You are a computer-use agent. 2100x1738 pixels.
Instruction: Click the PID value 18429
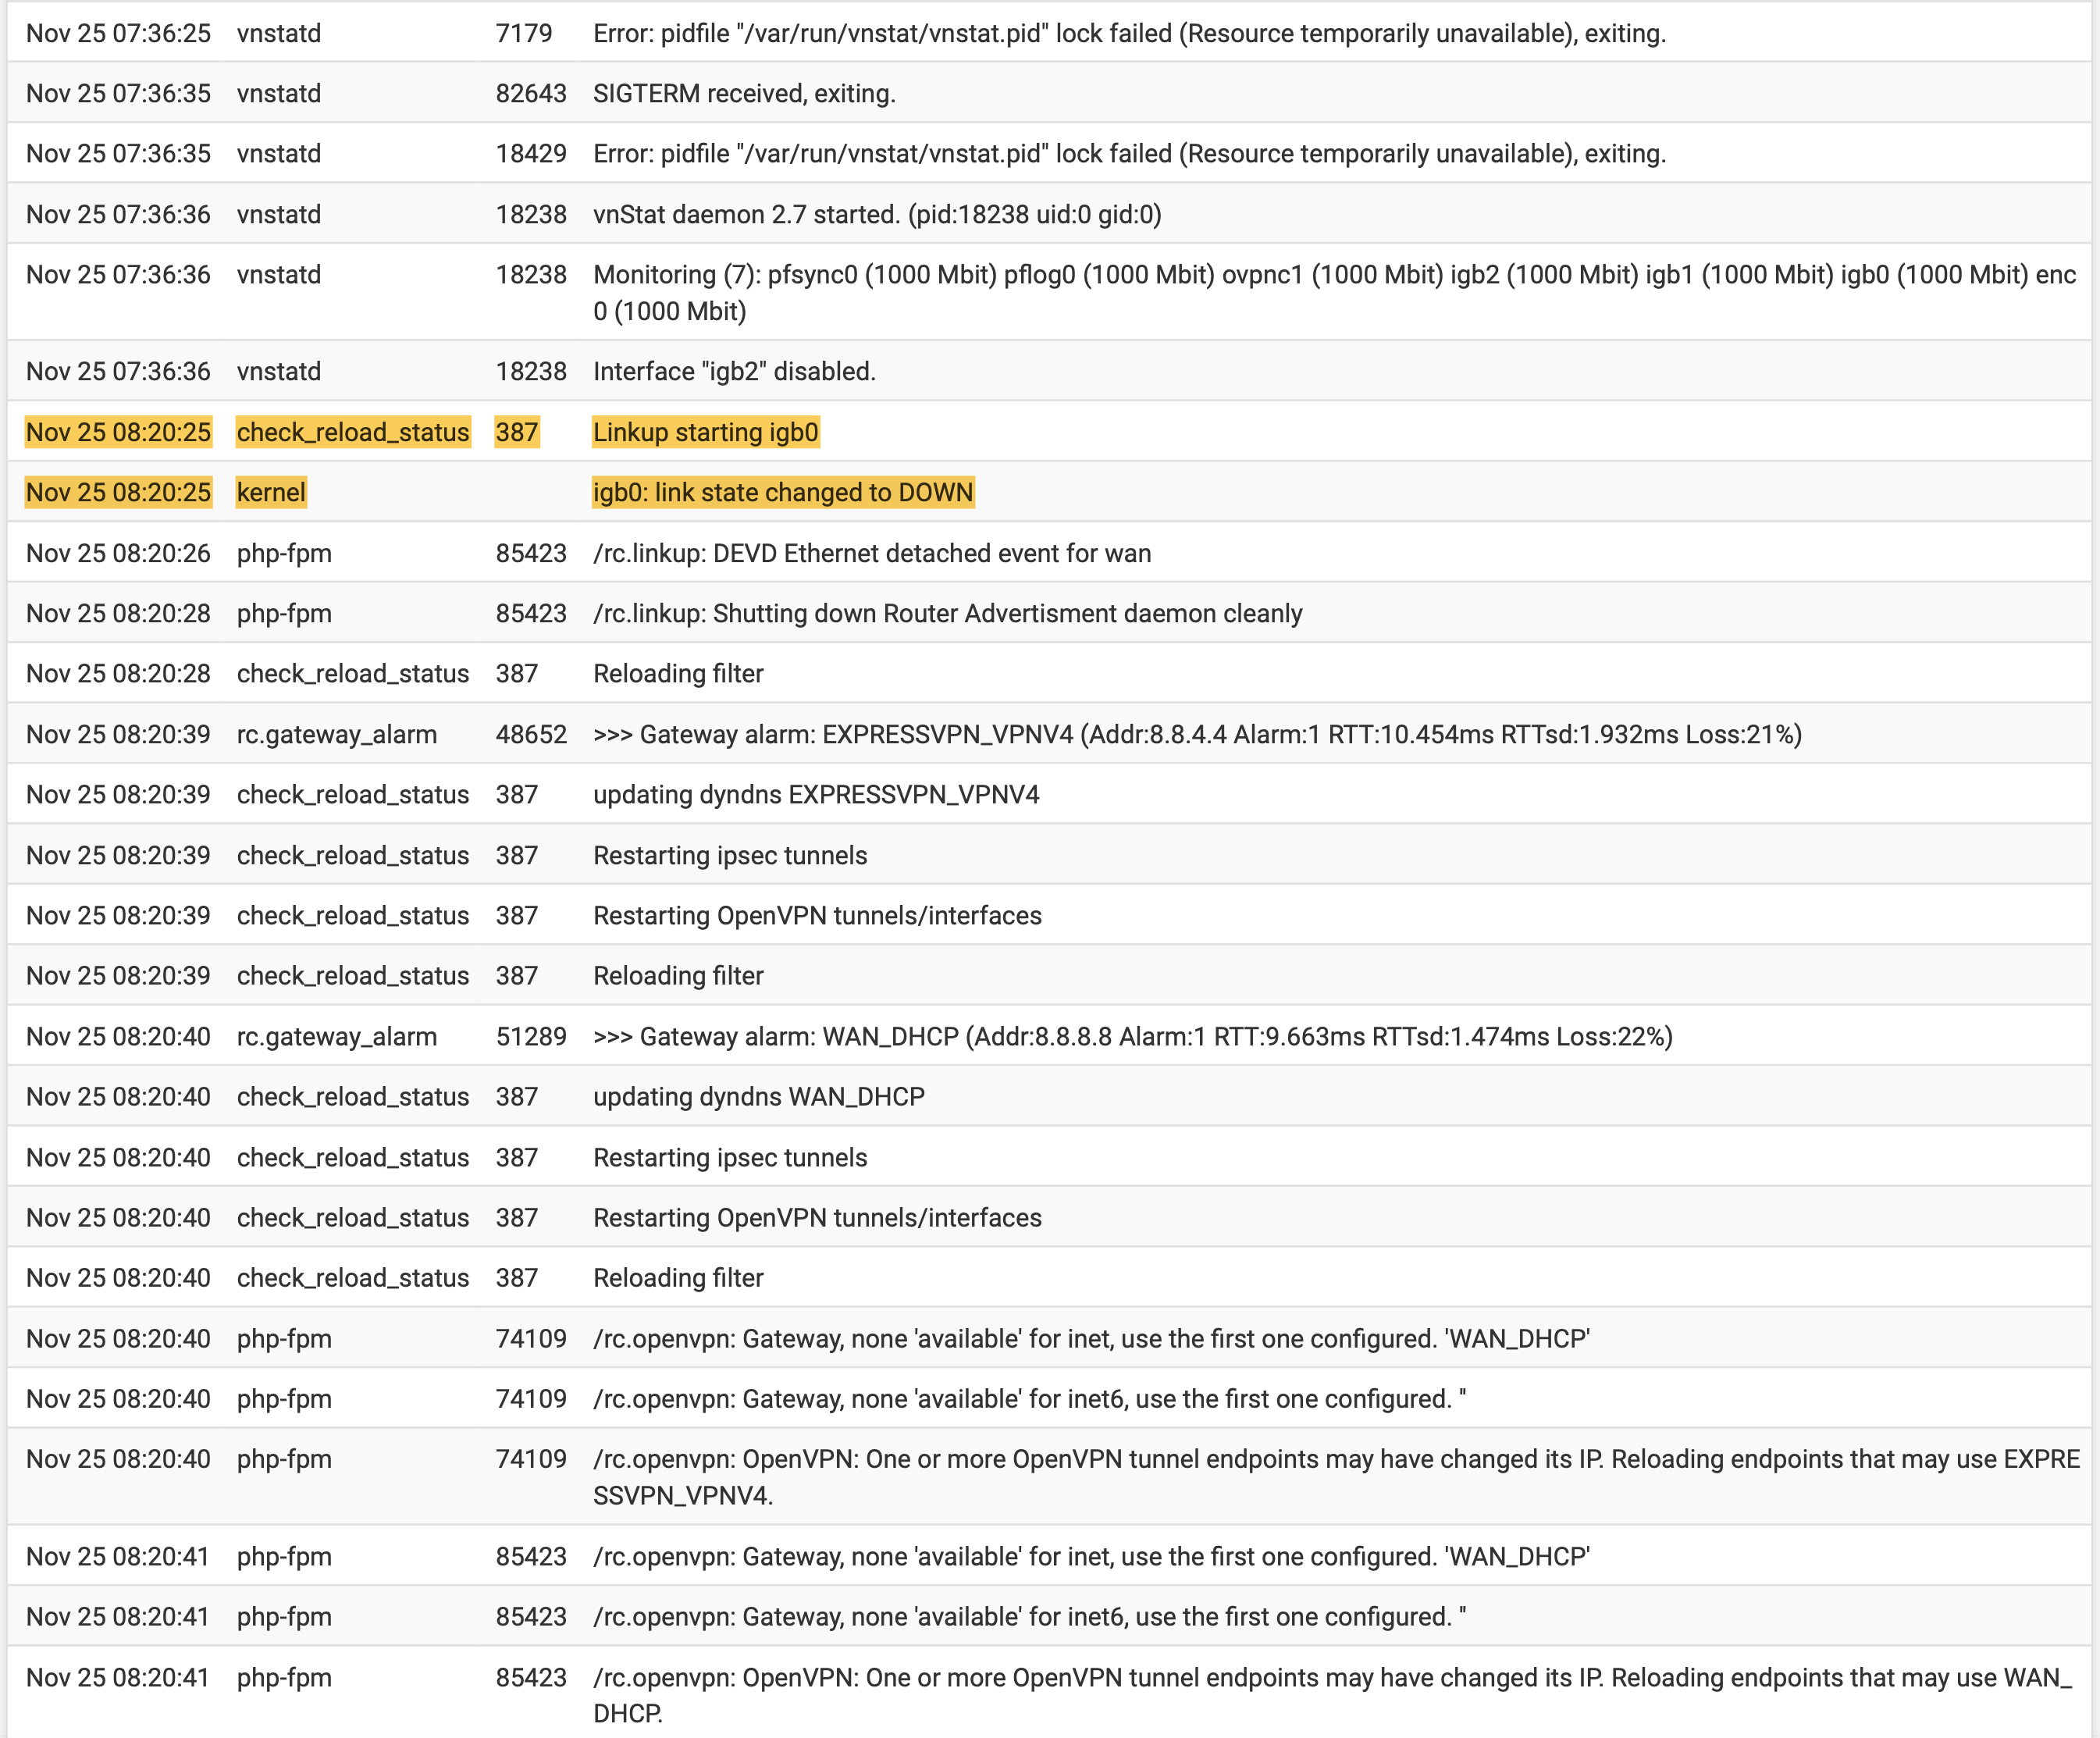[x=530, y=153]
